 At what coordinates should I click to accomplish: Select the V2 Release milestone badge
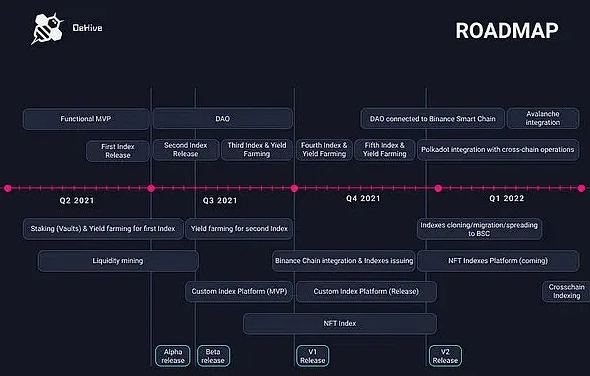(445, 356)
